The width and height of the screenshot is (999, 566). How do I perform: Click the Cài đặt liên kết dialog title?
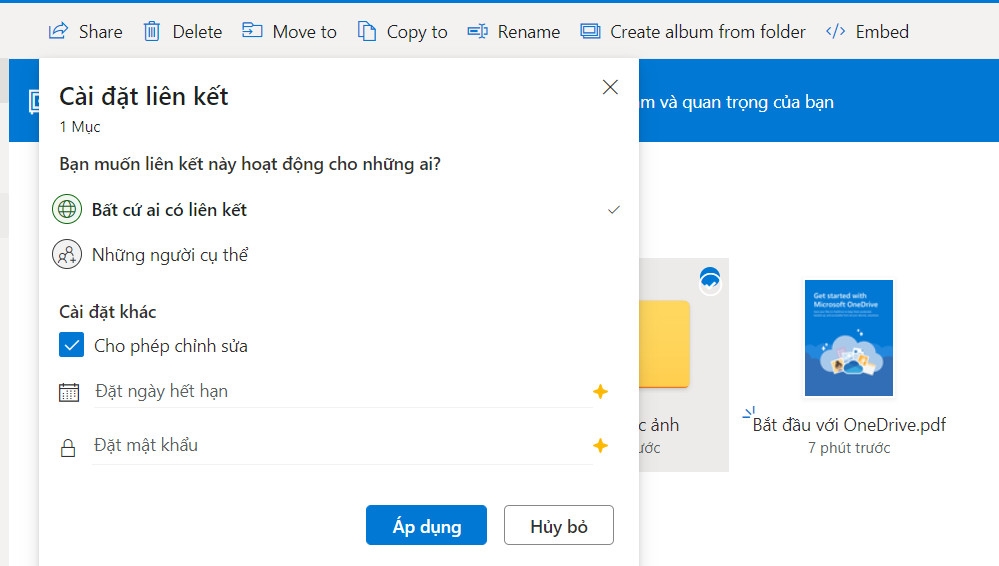(144, 96)
